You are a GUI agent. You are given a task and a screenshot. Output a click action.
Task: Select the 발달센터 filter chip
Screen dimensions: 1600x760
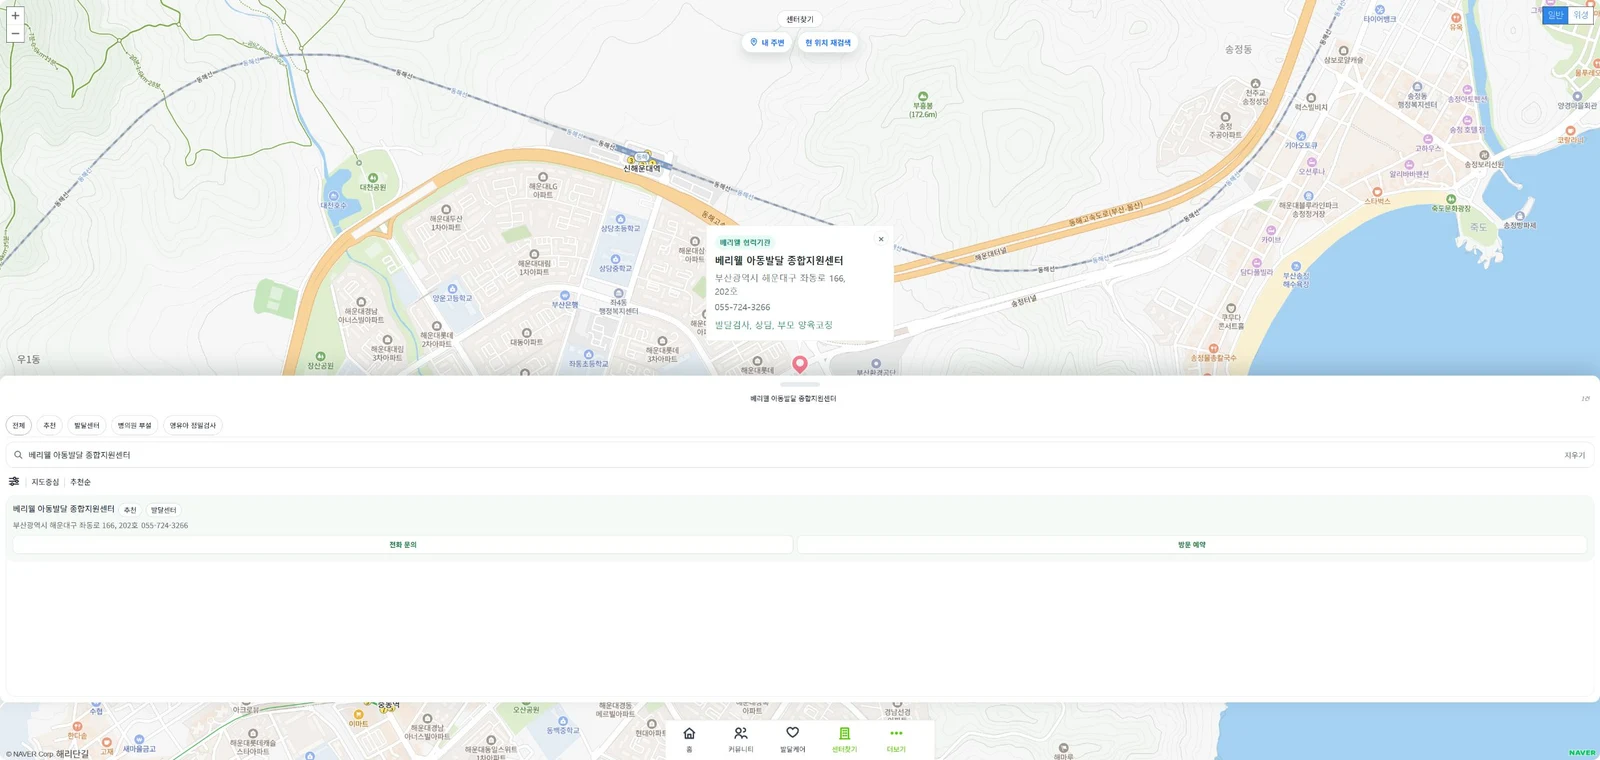pyautogui.click(x=87, y=425)
